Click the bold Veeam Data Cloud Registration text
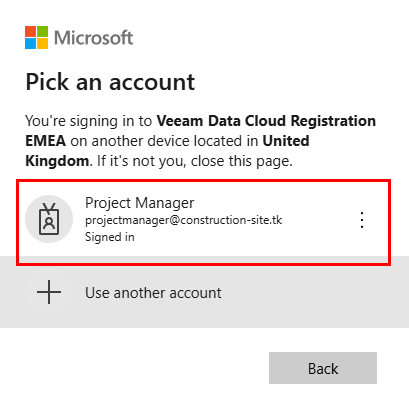This screenshot has height=413, width=409. (x=266, y=121)
